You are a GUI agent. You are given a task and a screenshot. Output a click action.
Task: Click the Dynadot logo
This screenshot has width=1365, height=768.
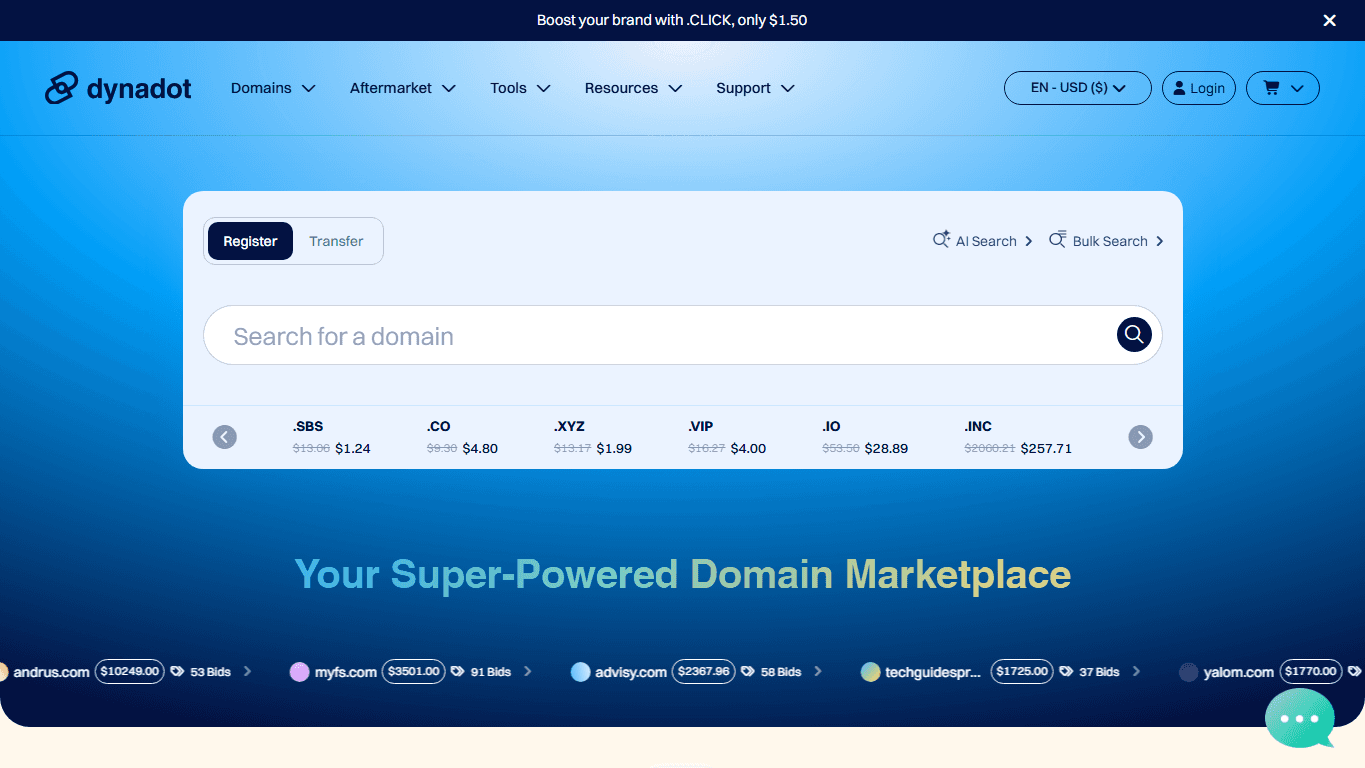118,88
